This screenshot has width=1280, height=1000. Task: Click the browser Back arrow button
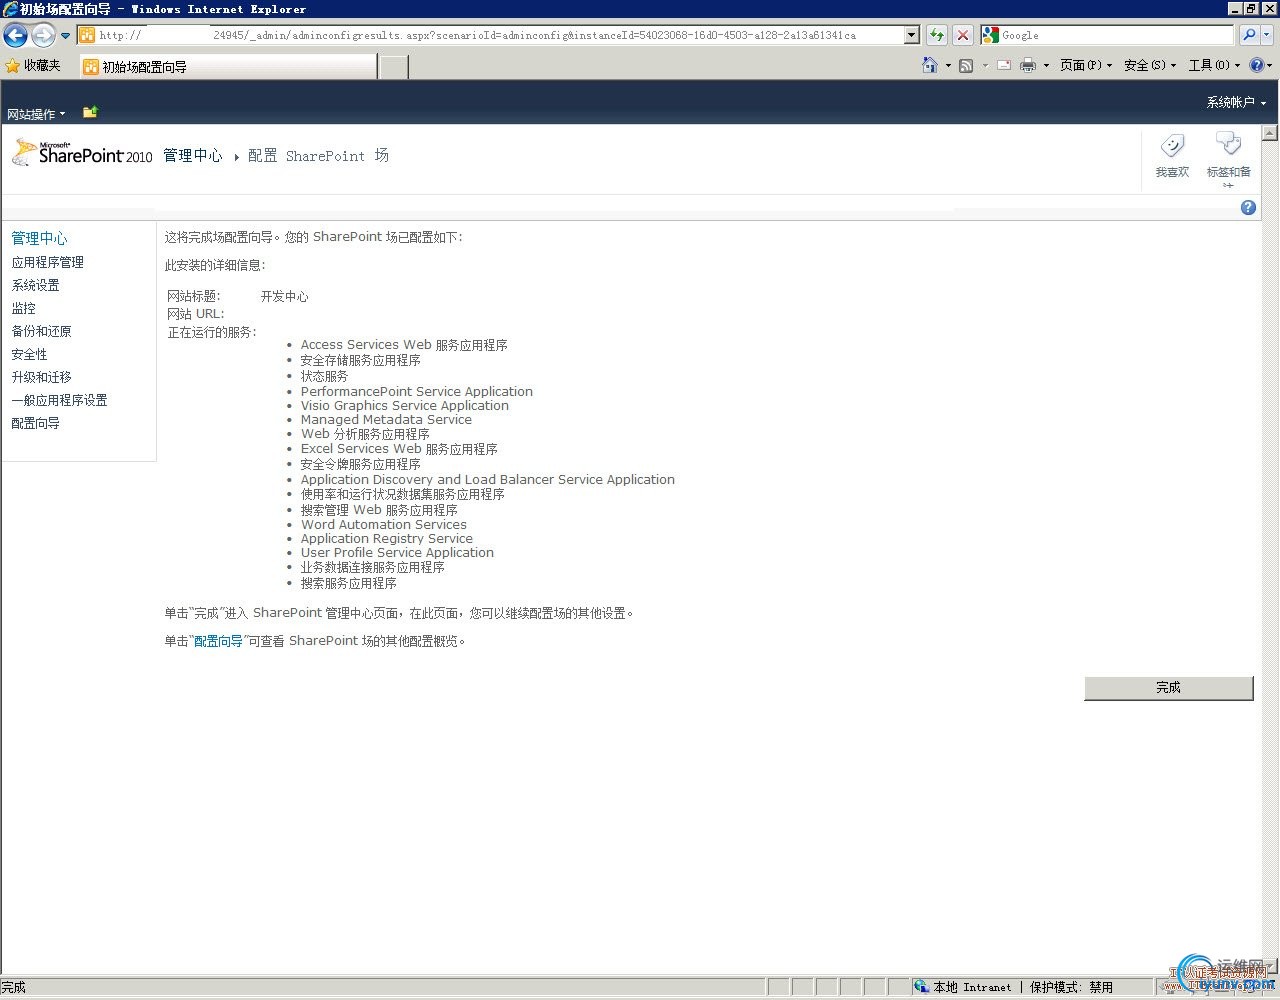point(16,36)
